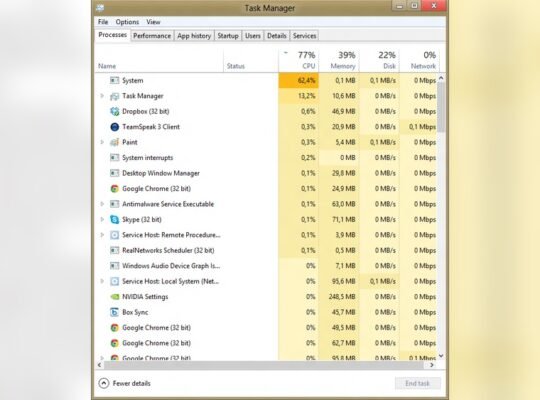Sort by the Status column header
Screen dimensions: 540x400
250,61
